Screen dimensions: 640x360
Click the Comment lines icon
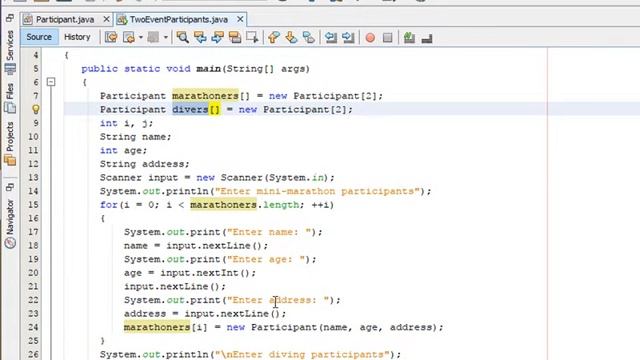(x=409, y=38)
